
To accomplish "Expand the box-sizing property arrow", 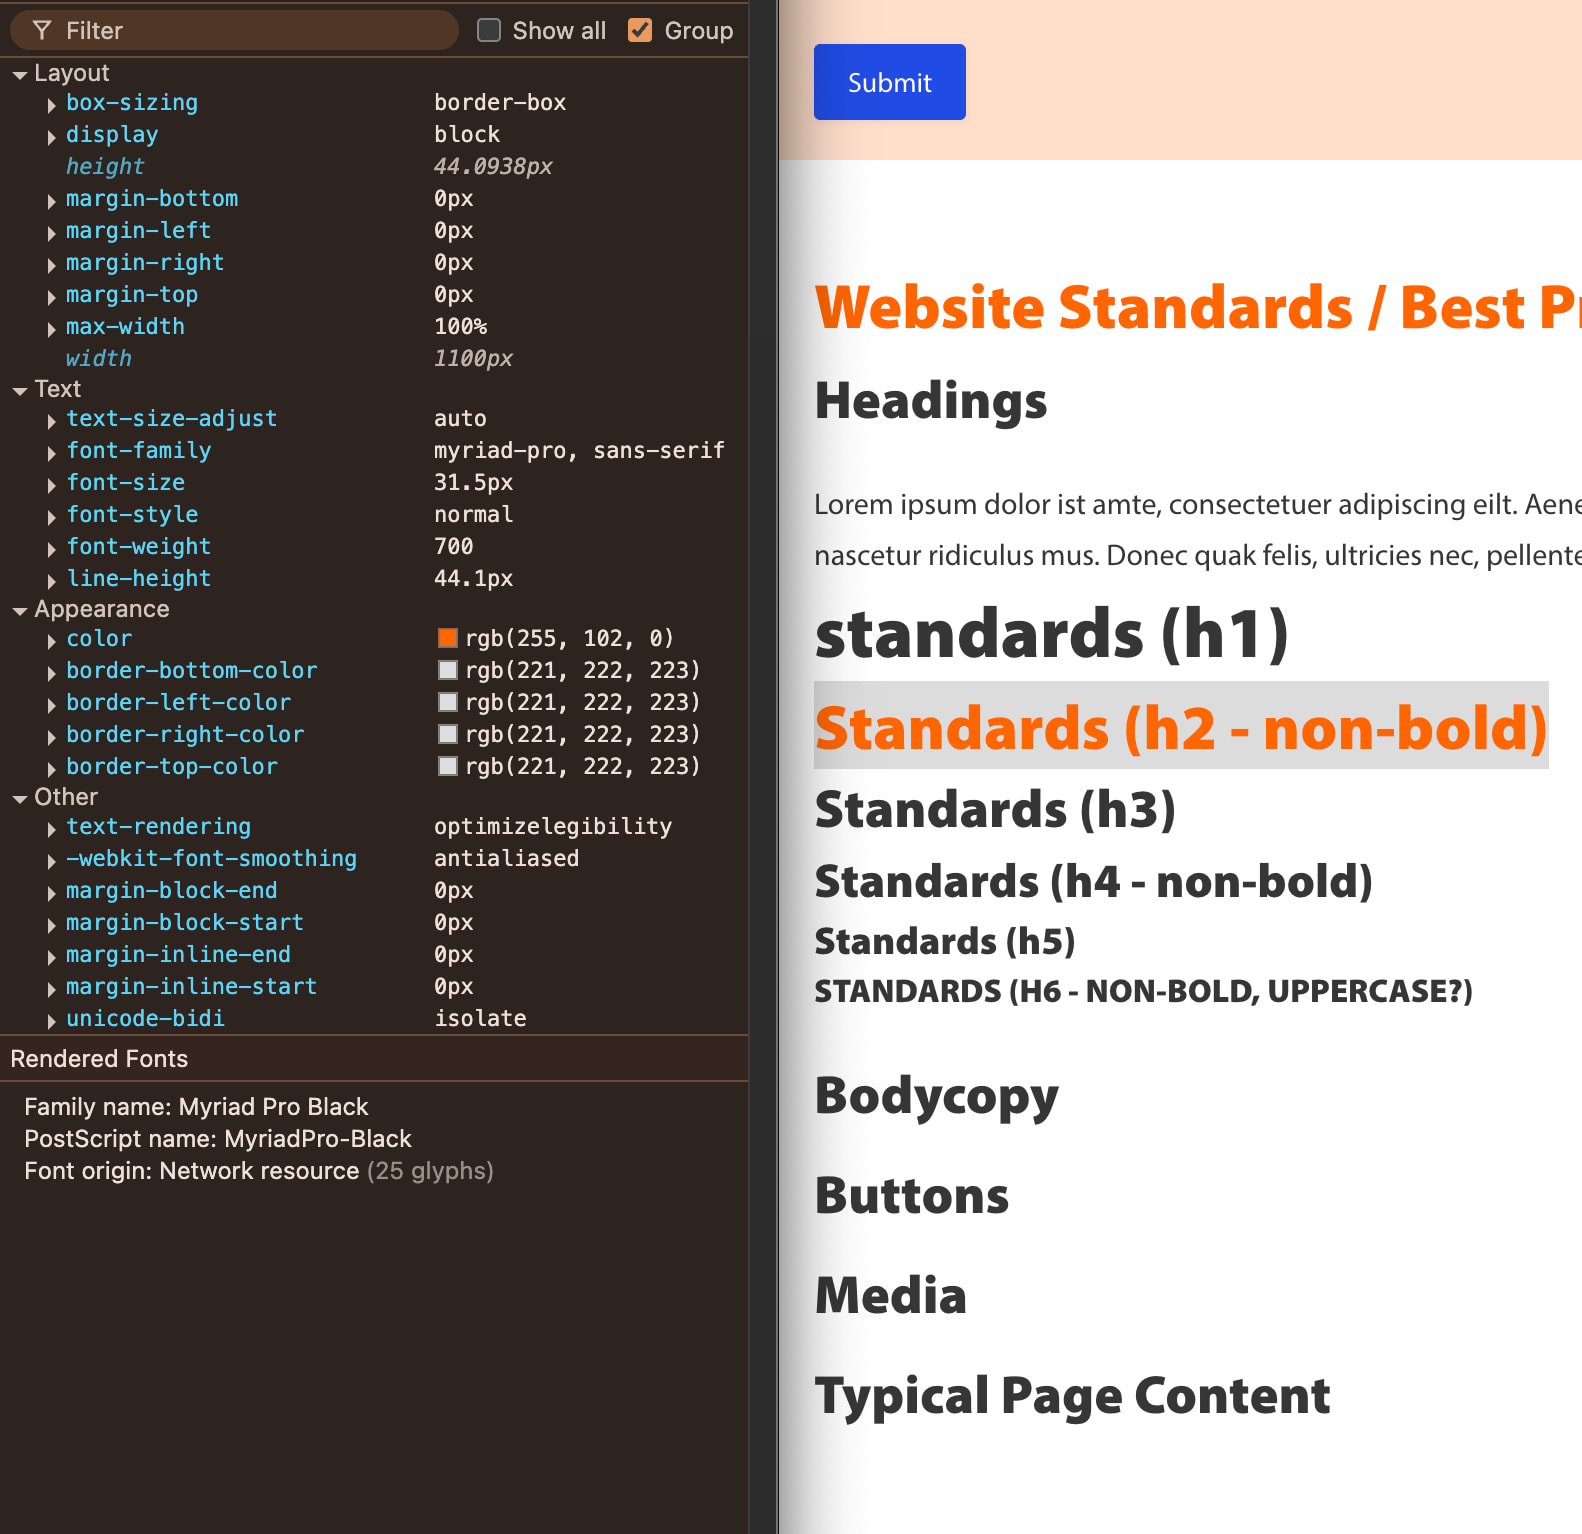I will (x=51, y=104).
